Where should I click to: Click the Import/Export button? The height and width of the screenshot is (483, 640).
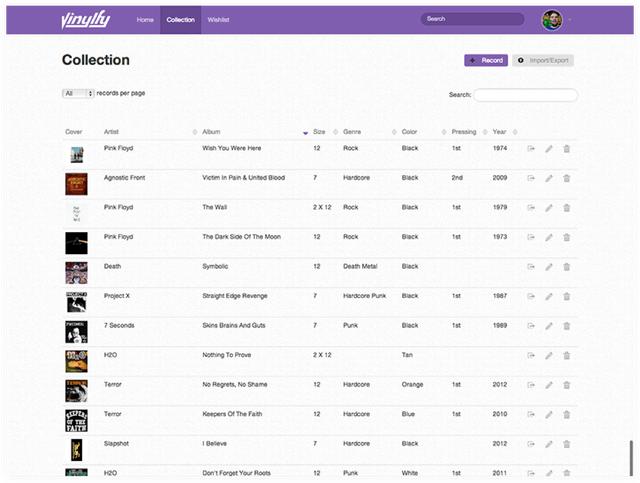tap(543, 60)
